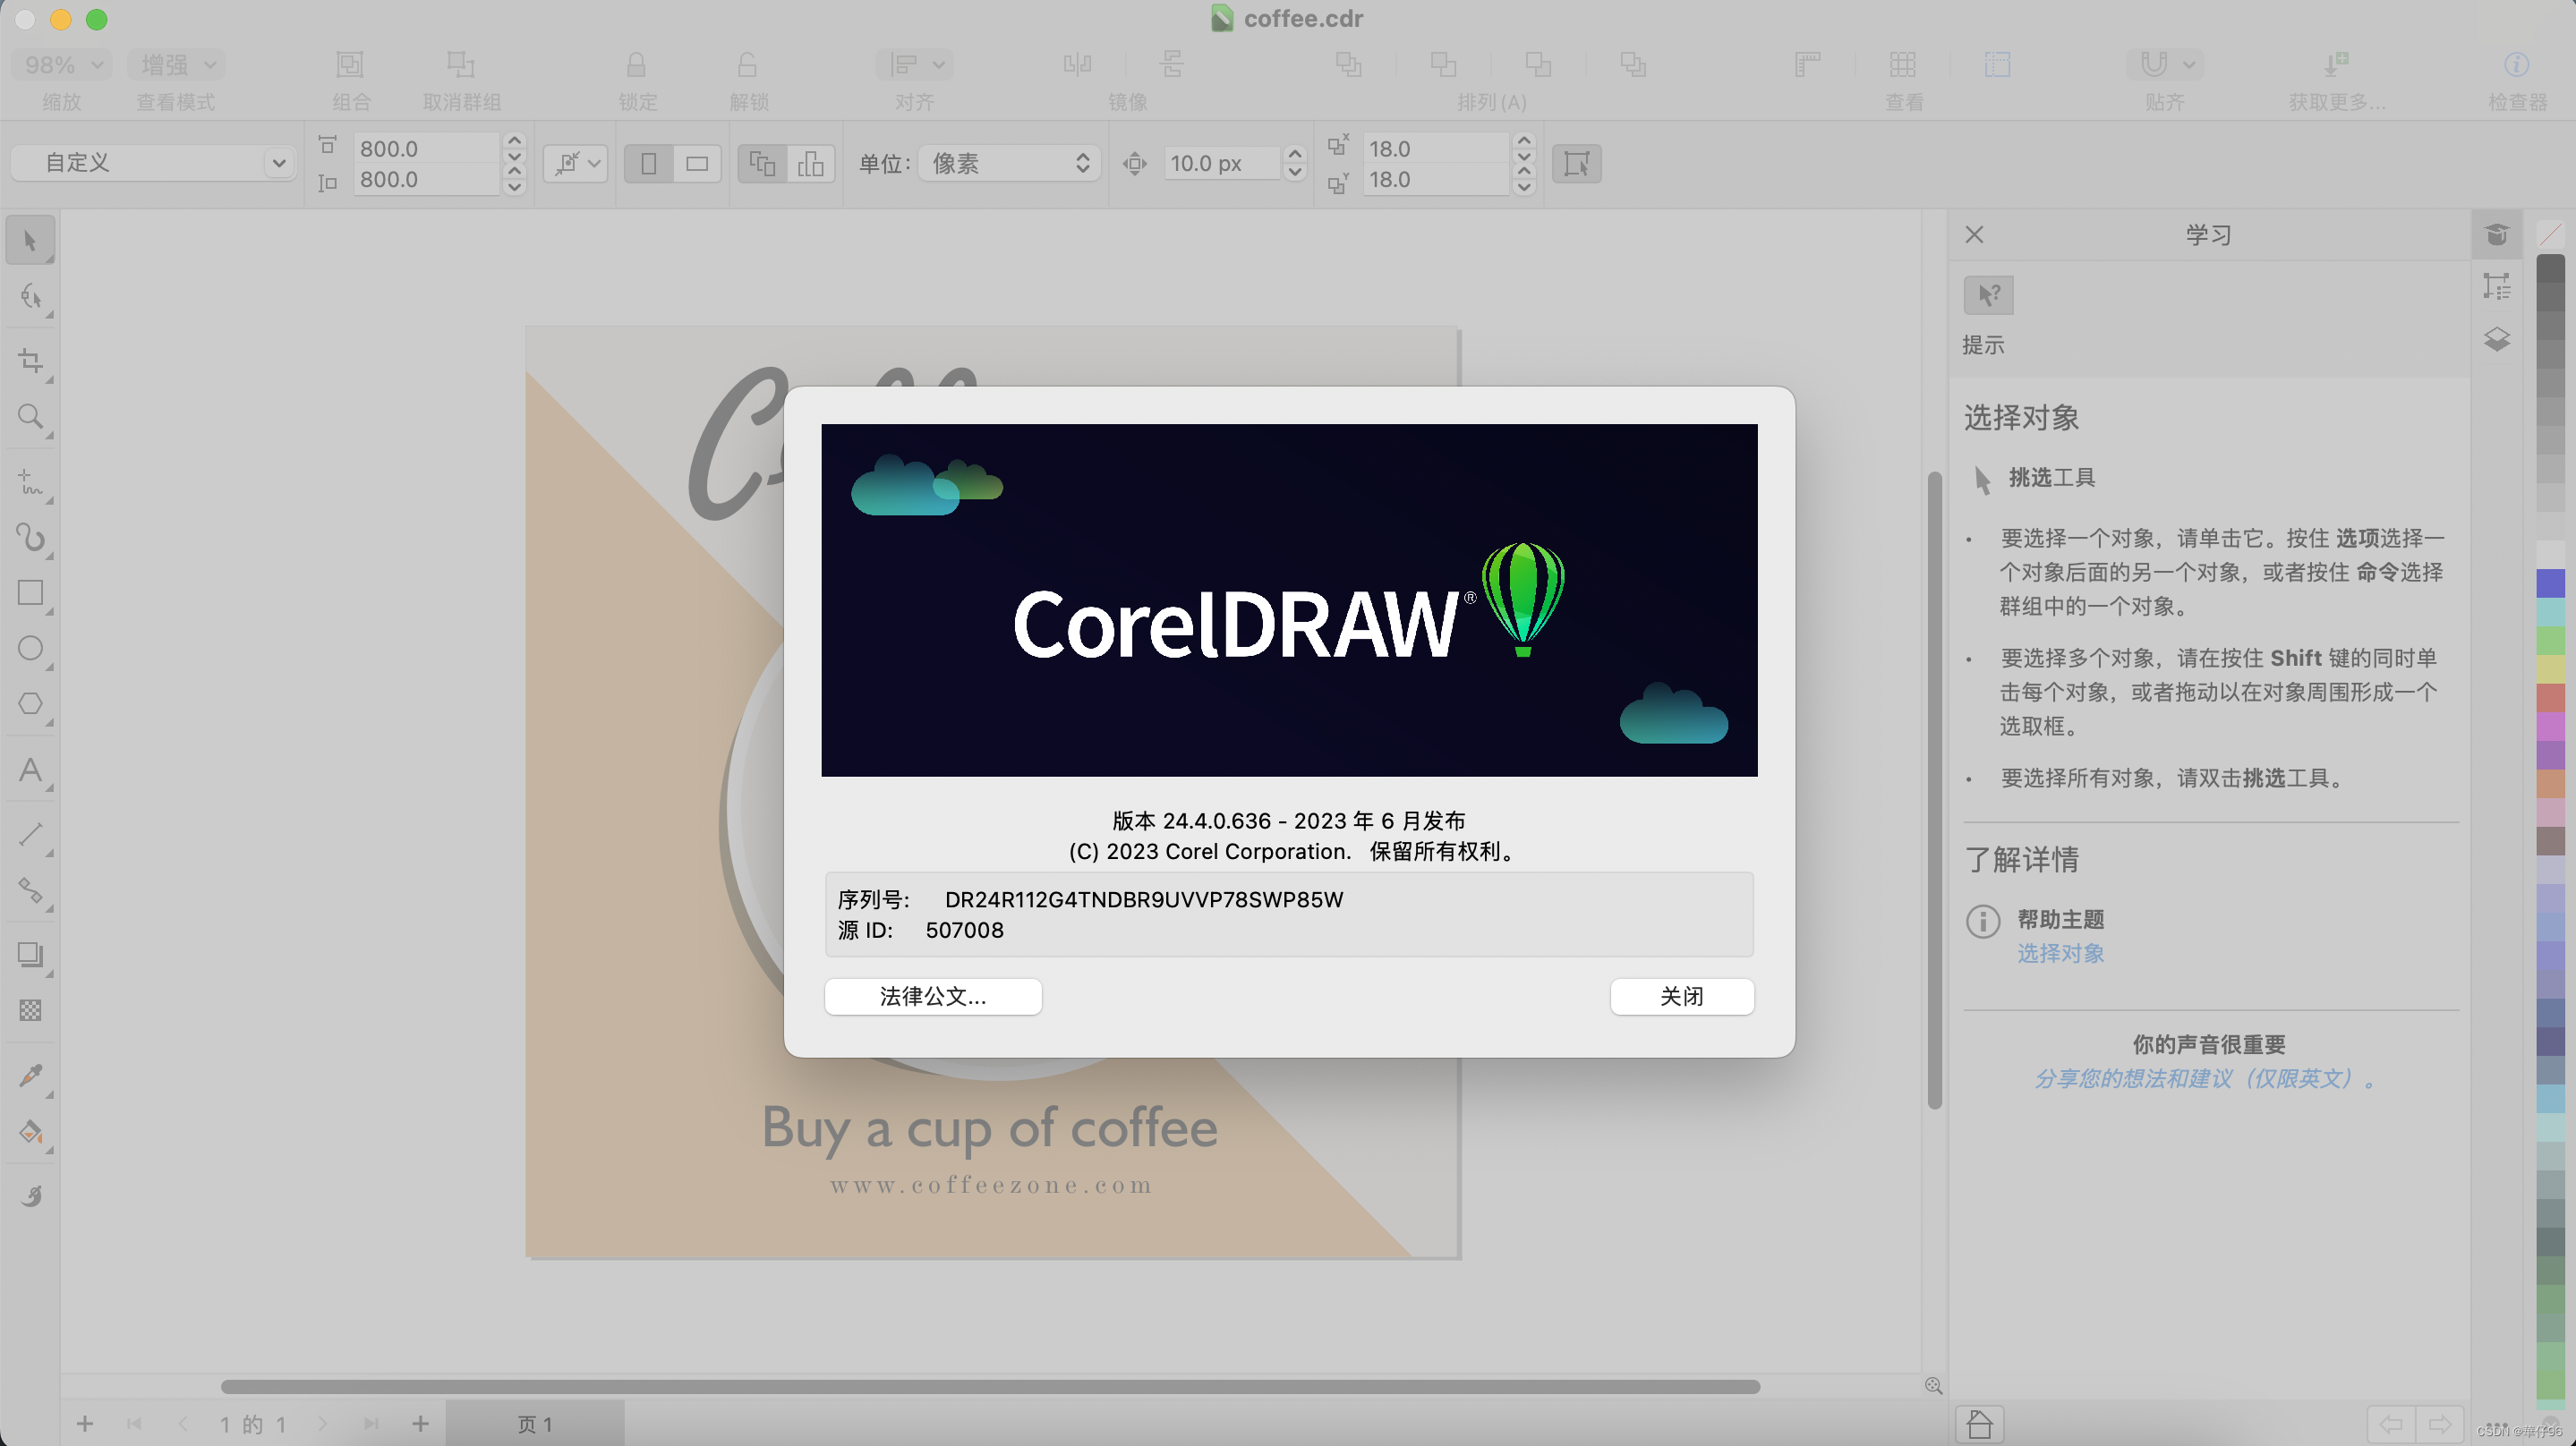Screen dimensions: 2576x1446
Task: Select the Freehand drawing tool
Action: (30, 482)
